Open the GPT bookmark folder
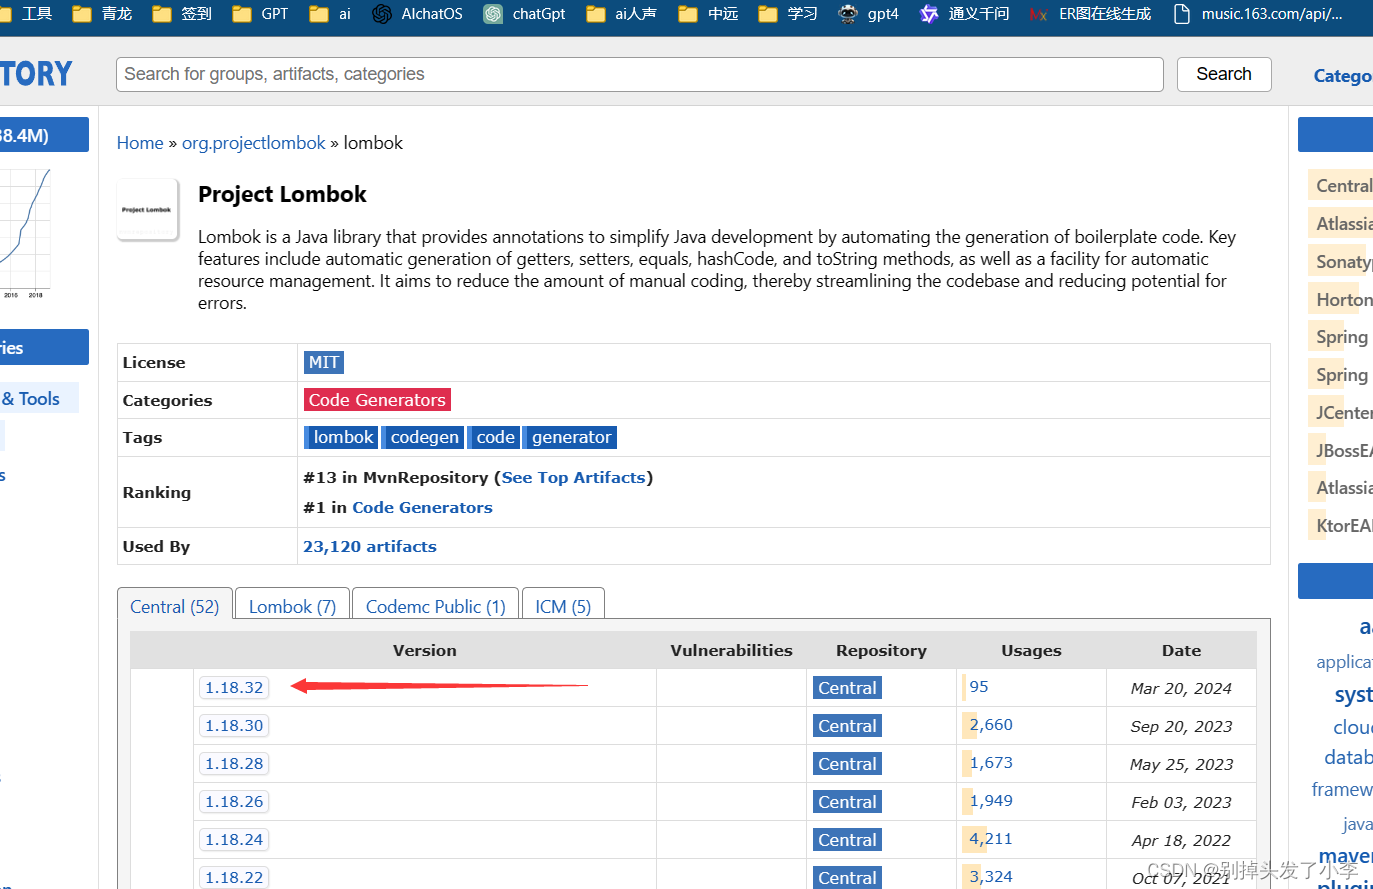Screen dimensions: 1373x889 (261, 14)
